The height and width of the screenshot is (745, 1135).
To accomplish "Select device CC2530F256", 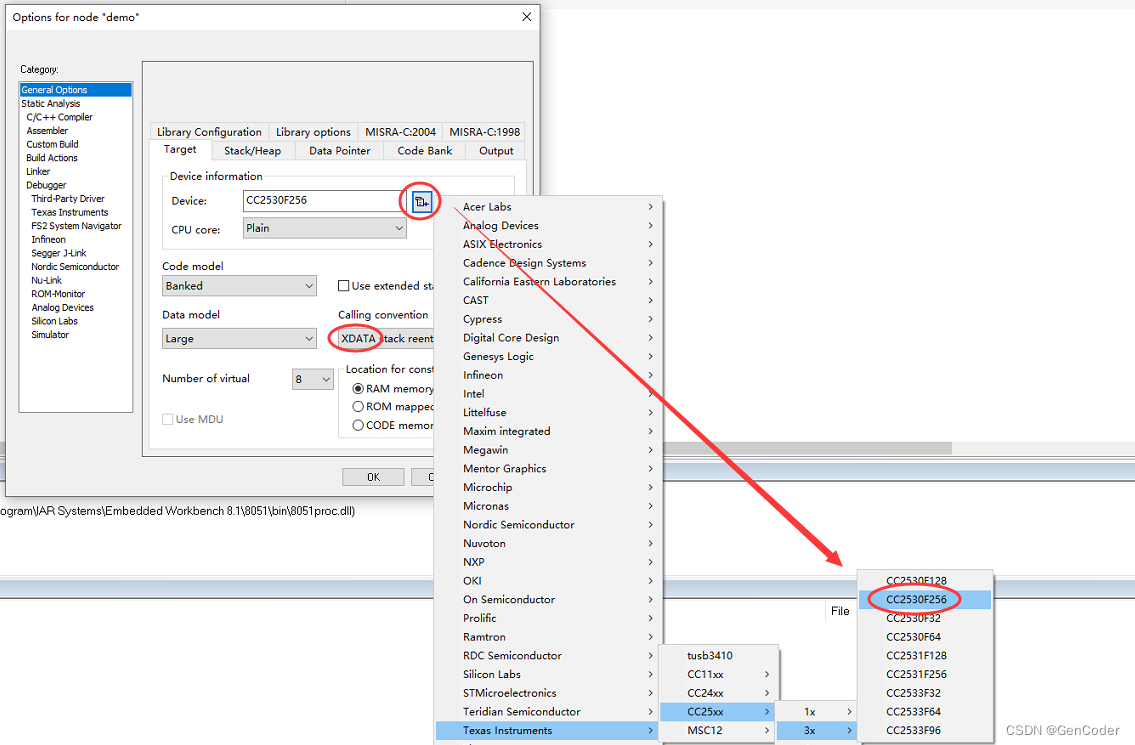I will [x=924, y=599].
